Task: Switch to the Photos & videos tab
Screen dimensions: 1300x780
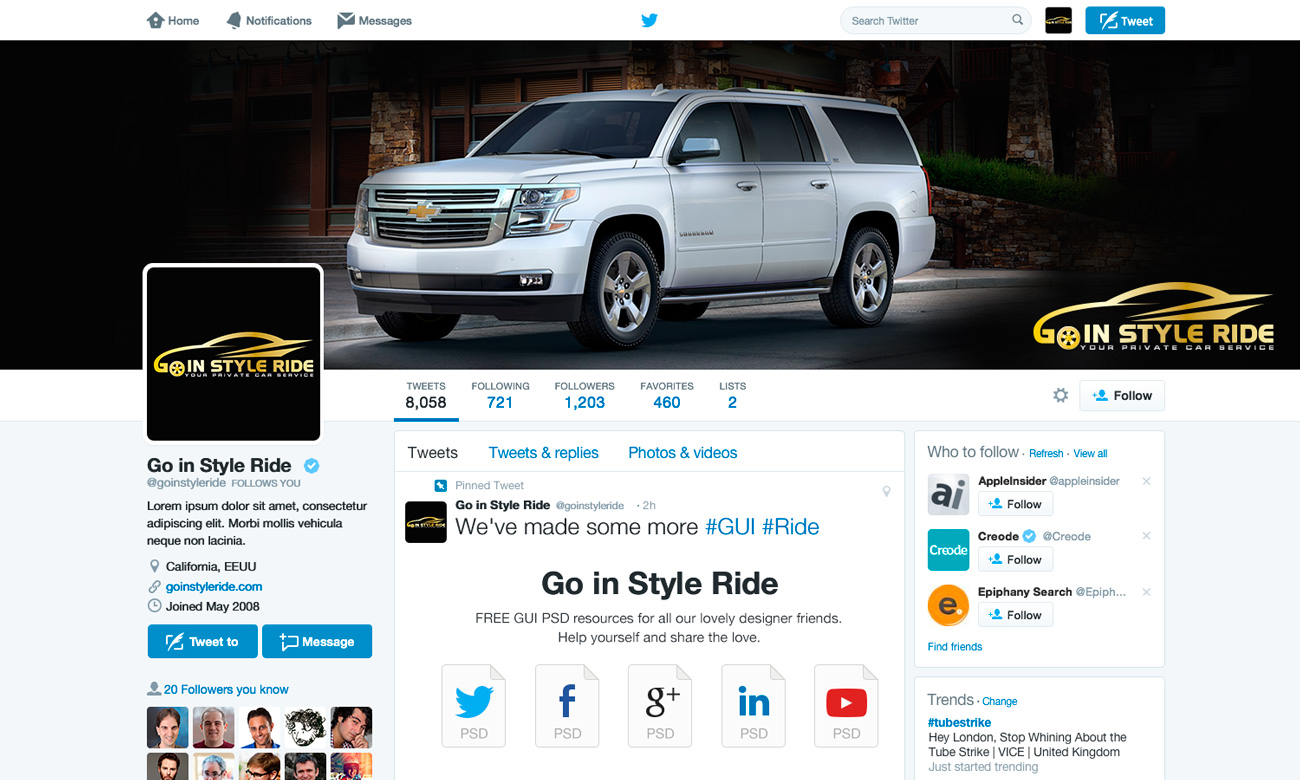Action: click(x=682, y=452)
